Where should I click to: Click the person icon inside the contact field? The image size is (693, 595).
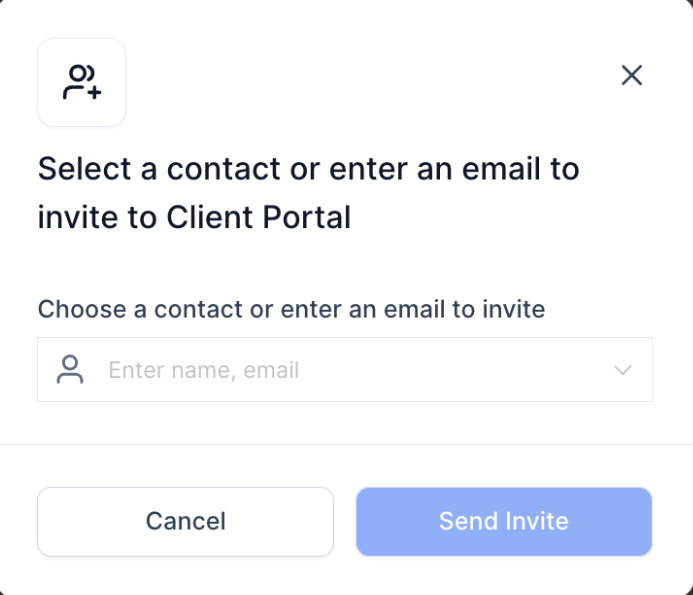coord(70,370)
